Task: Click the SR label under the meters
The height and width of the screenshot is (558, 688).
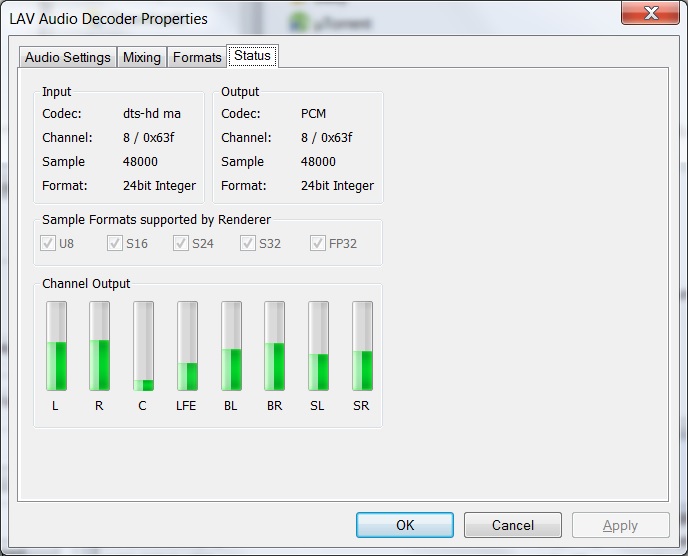Action: (361, 406)
